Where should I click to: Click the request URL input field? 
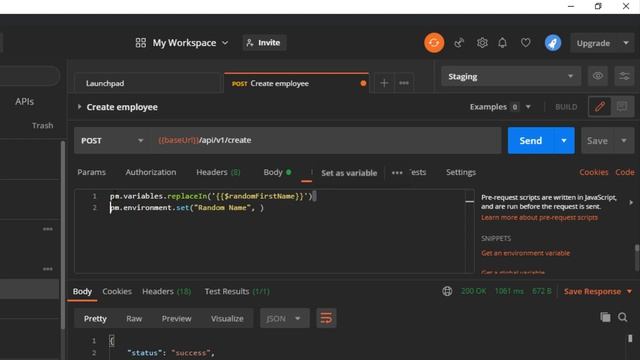point(326,140)
